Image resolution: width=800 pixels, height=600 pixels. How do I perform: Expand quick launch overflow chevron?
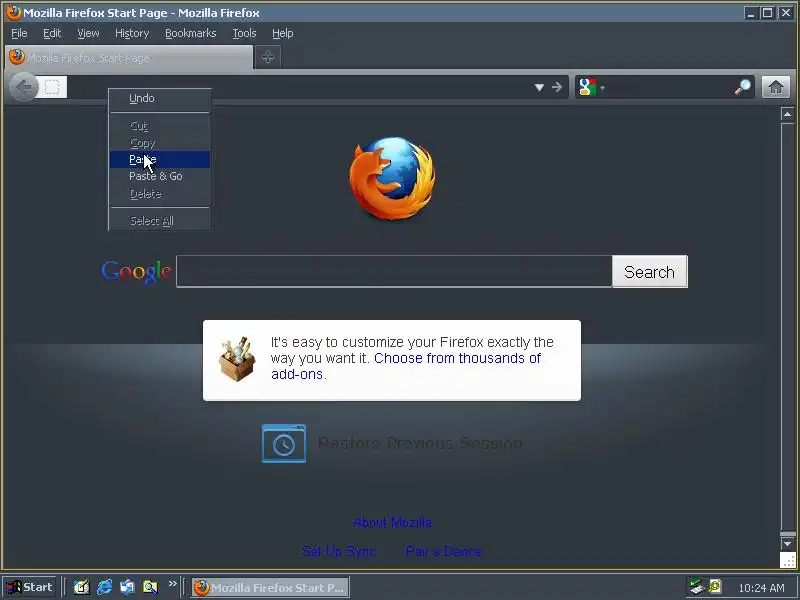[x=172, y=583]
